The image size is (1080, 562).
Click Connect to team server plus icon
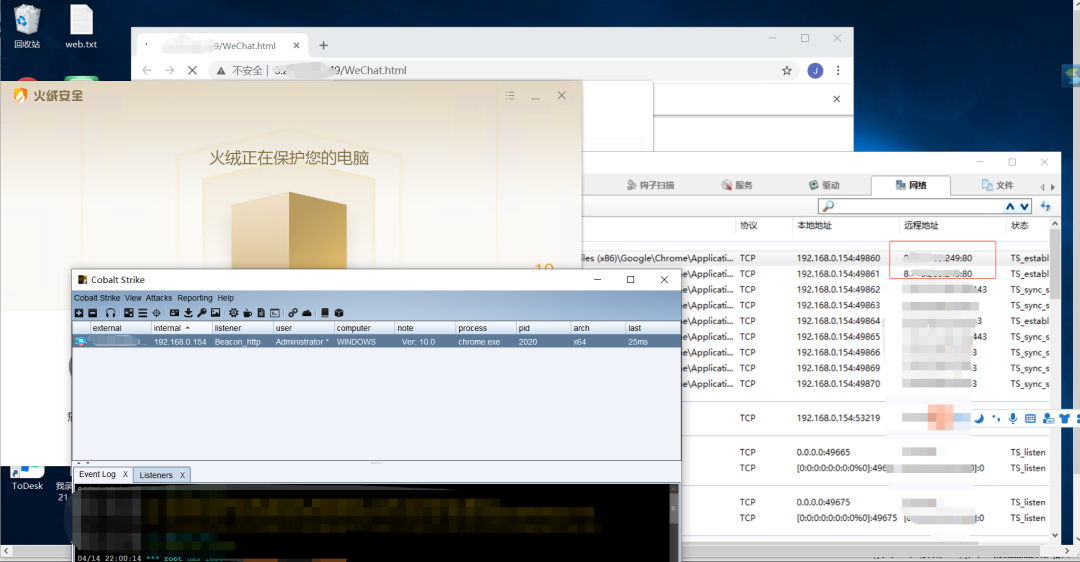click(x=79, y=313)
